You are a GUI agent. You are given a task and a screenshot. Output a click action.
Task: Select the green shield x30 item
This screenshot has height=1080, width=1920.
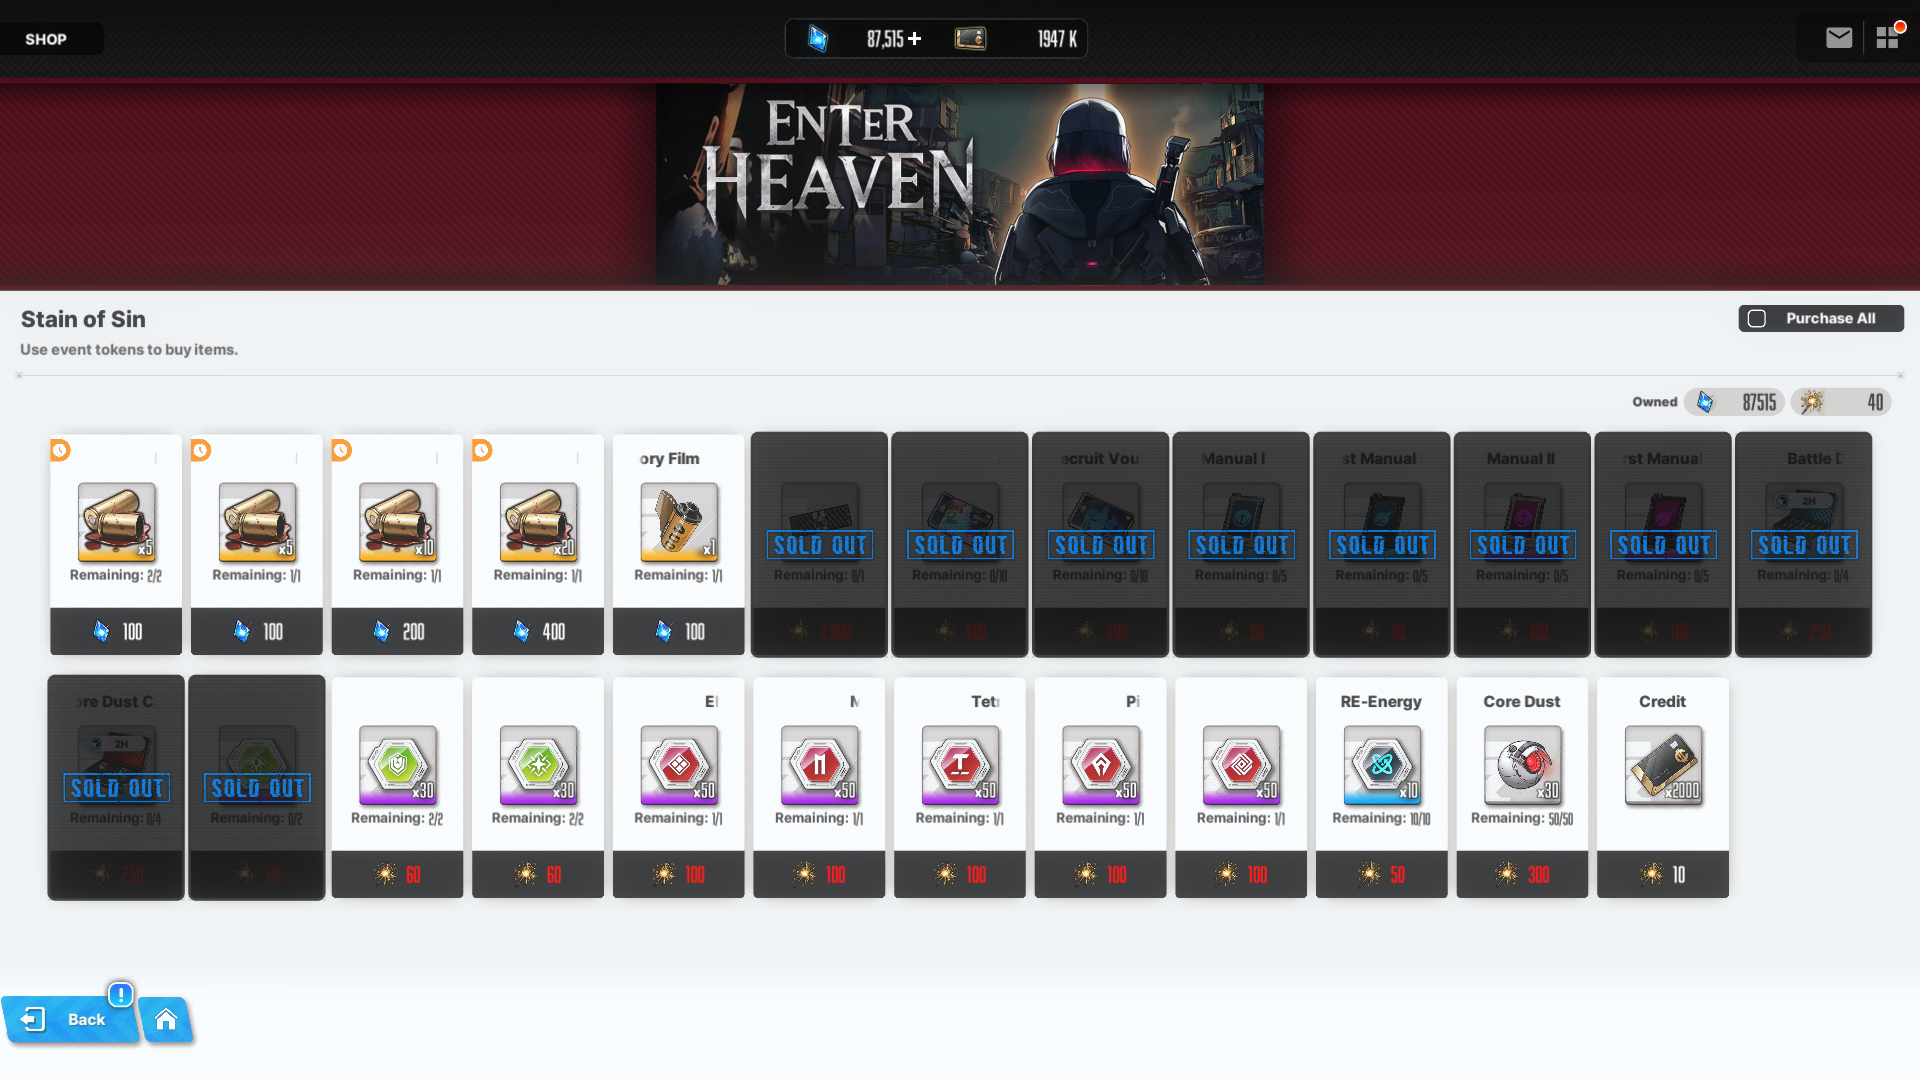[397, 765]
